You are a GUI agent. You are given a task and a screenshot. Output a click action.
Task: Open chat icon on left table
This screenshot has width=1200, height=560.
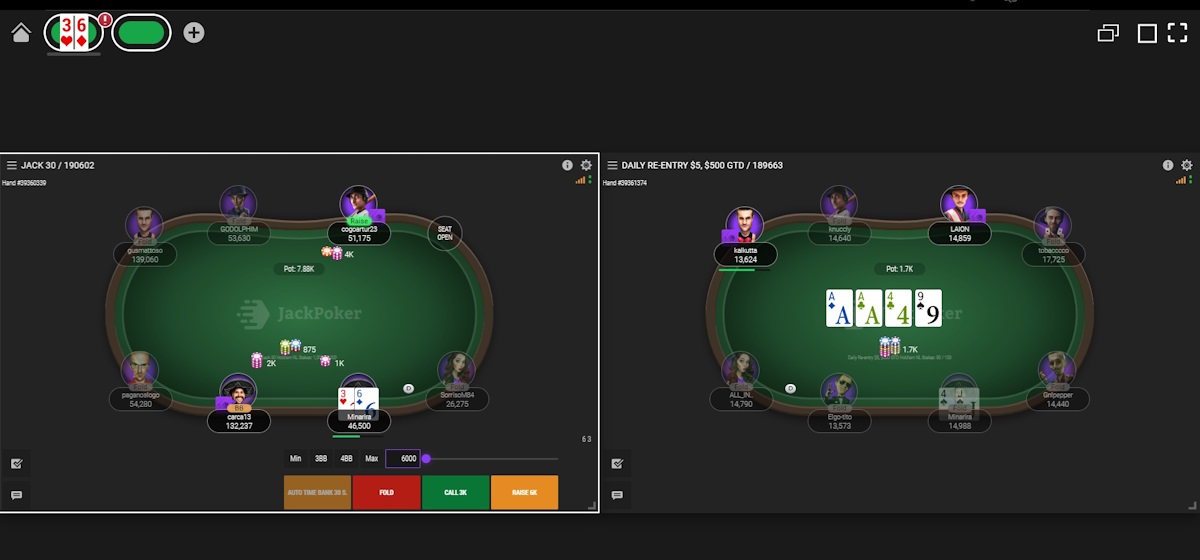[16, 495]
